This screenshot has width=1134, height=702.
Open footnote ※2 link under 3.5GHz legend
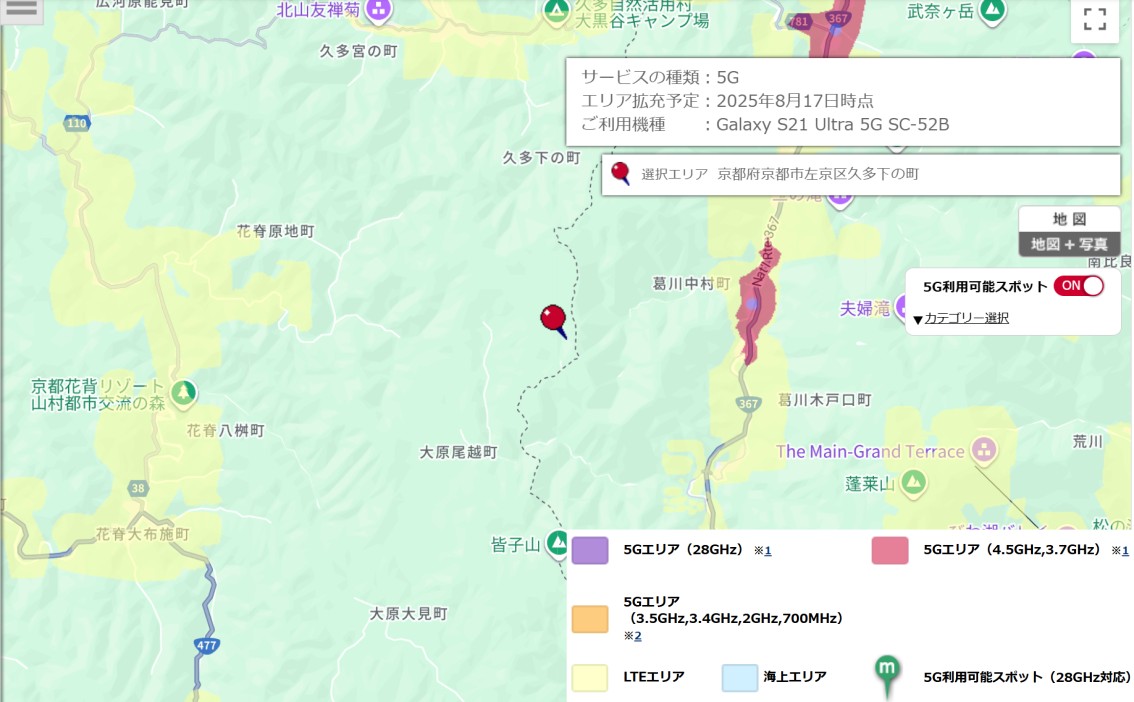637,636
